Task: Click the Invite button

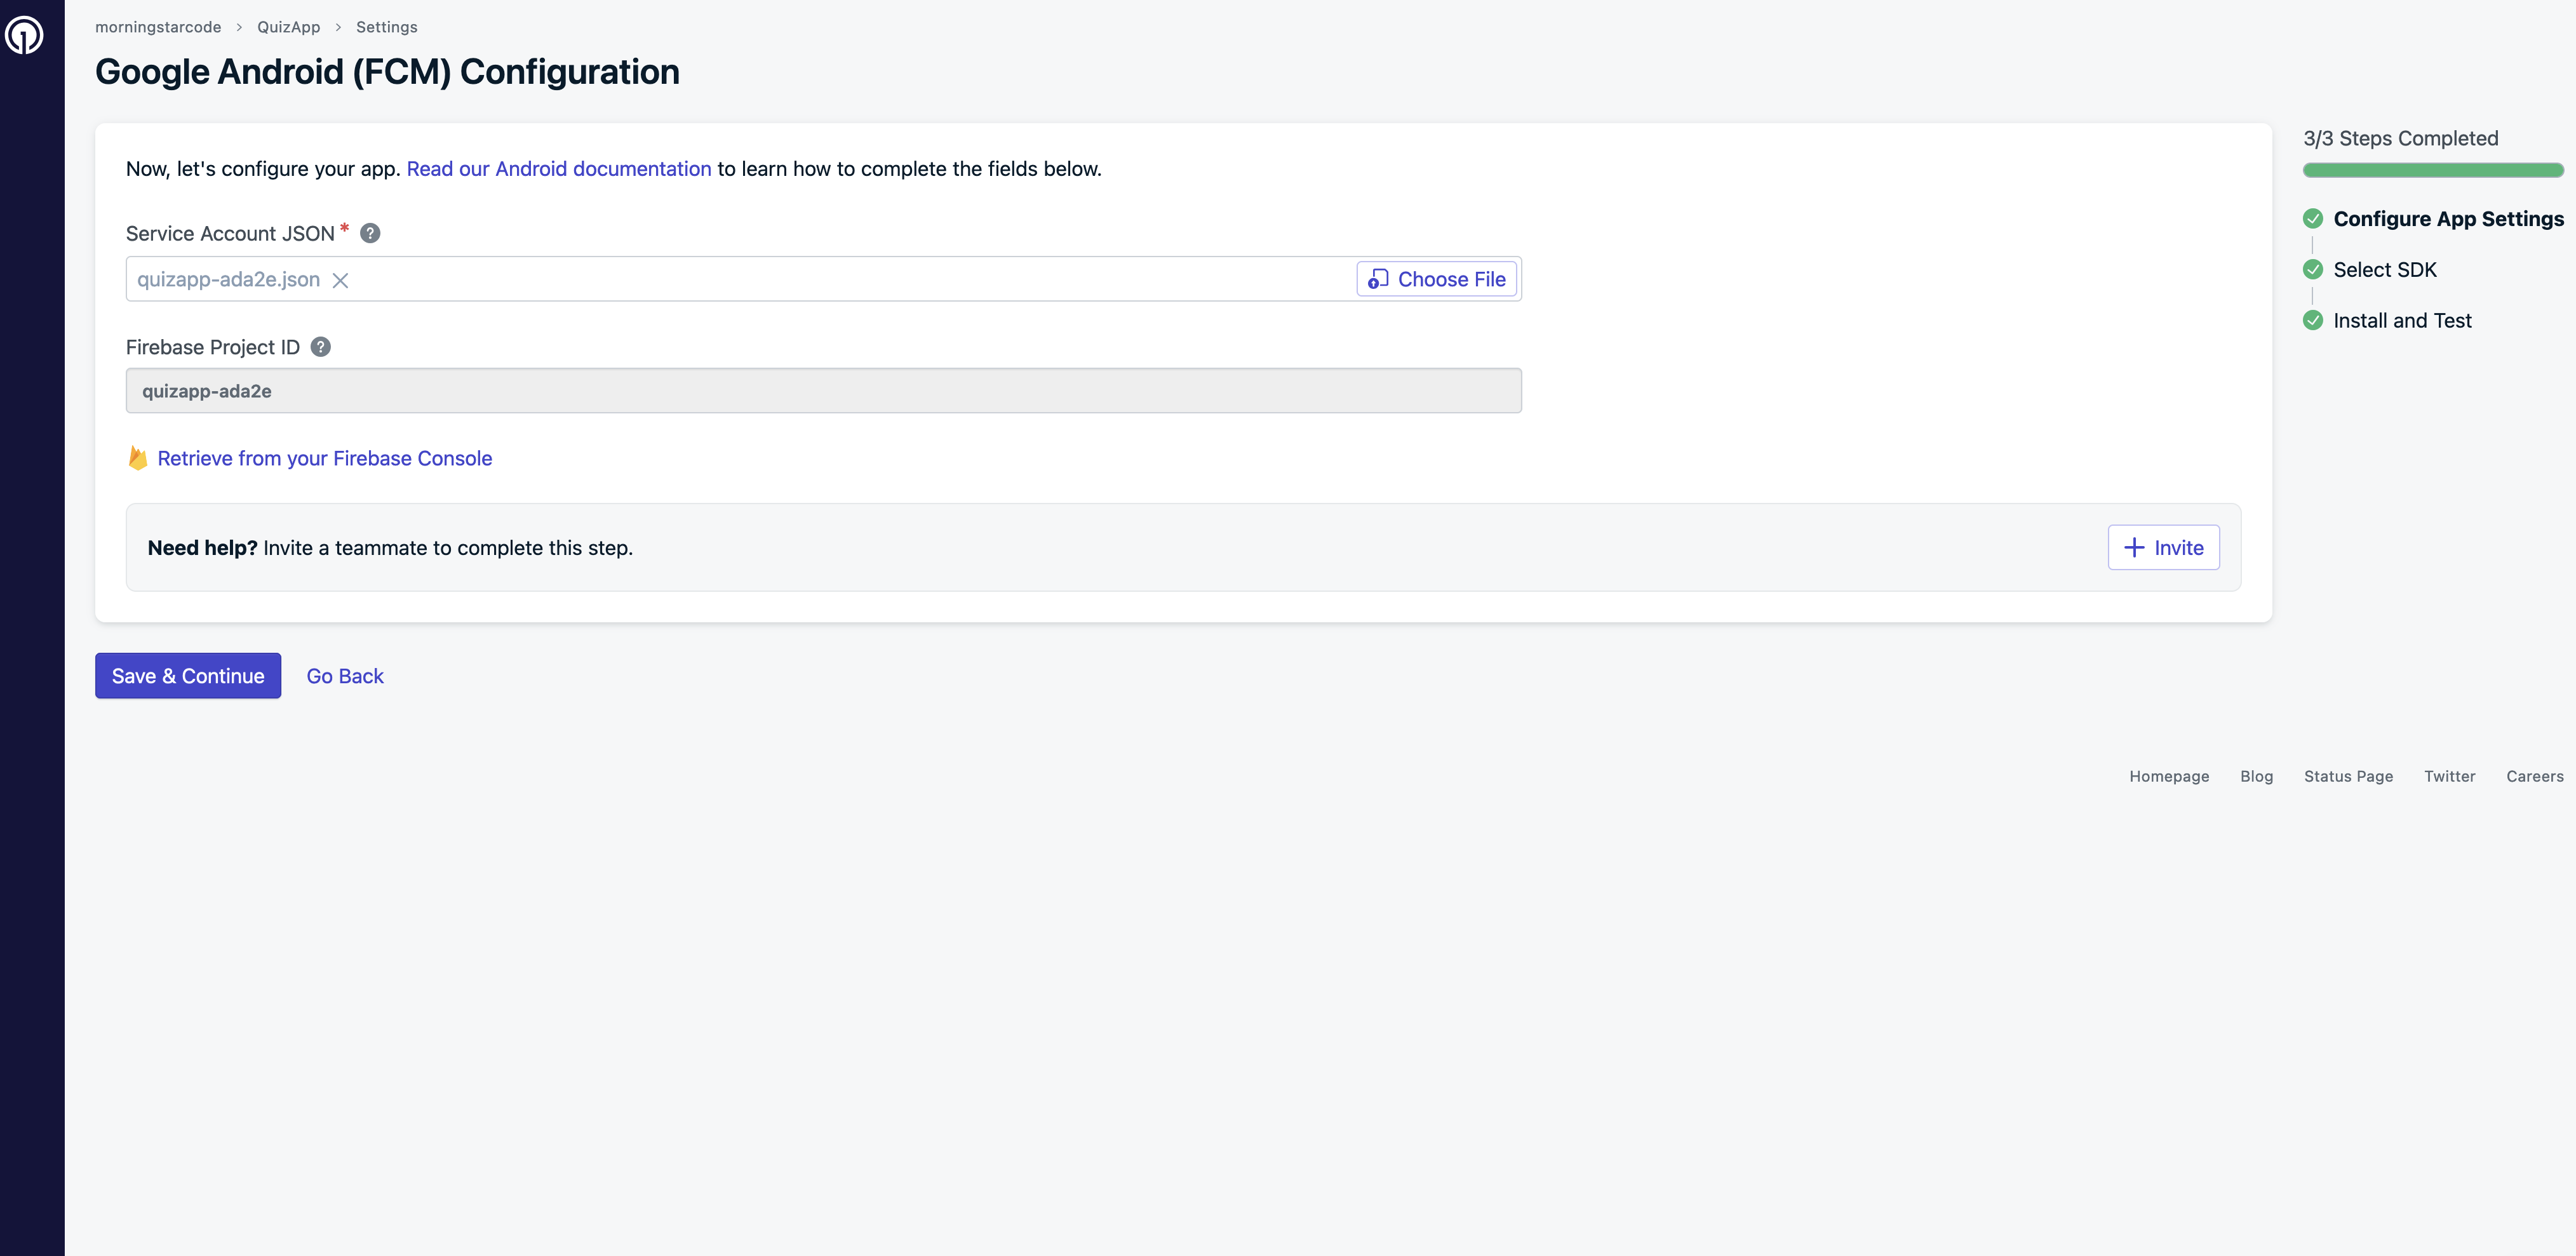Action: 2163,547
